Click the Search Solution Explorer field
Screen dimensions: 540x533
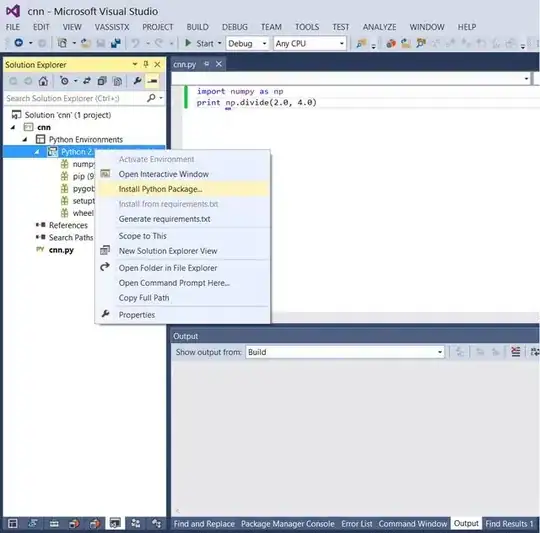(76, 98)
